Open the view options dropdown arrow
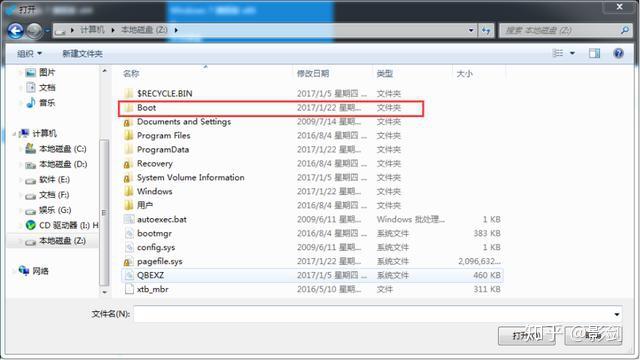The height and width of the screenshot is (360, 640). click(572, 53)
